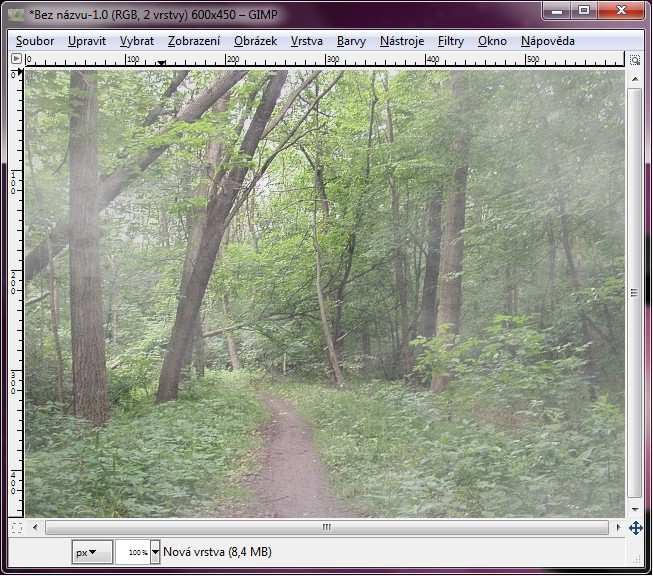Click the horizontal scrollbar right arrow

coord(618,528)
